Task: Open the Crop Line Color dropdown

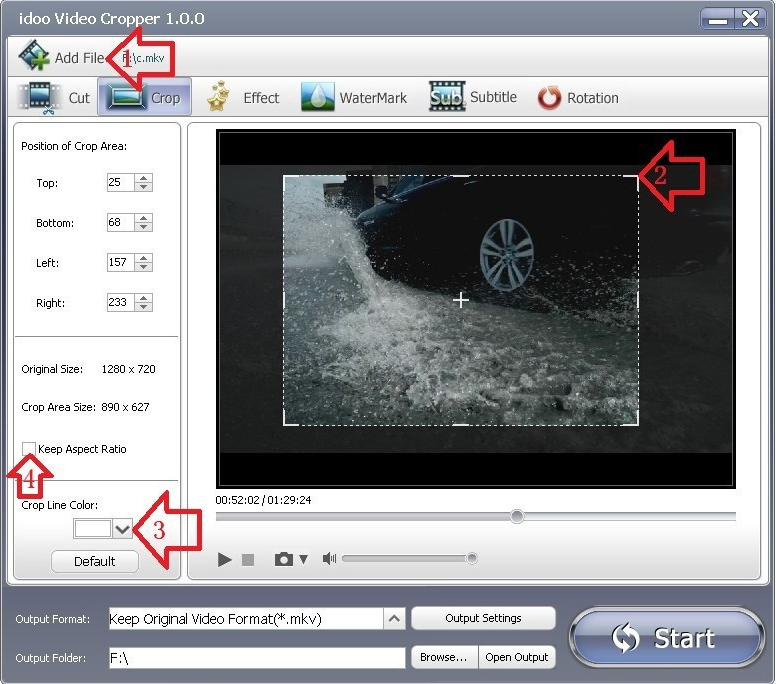Action: tap(123, 528)
